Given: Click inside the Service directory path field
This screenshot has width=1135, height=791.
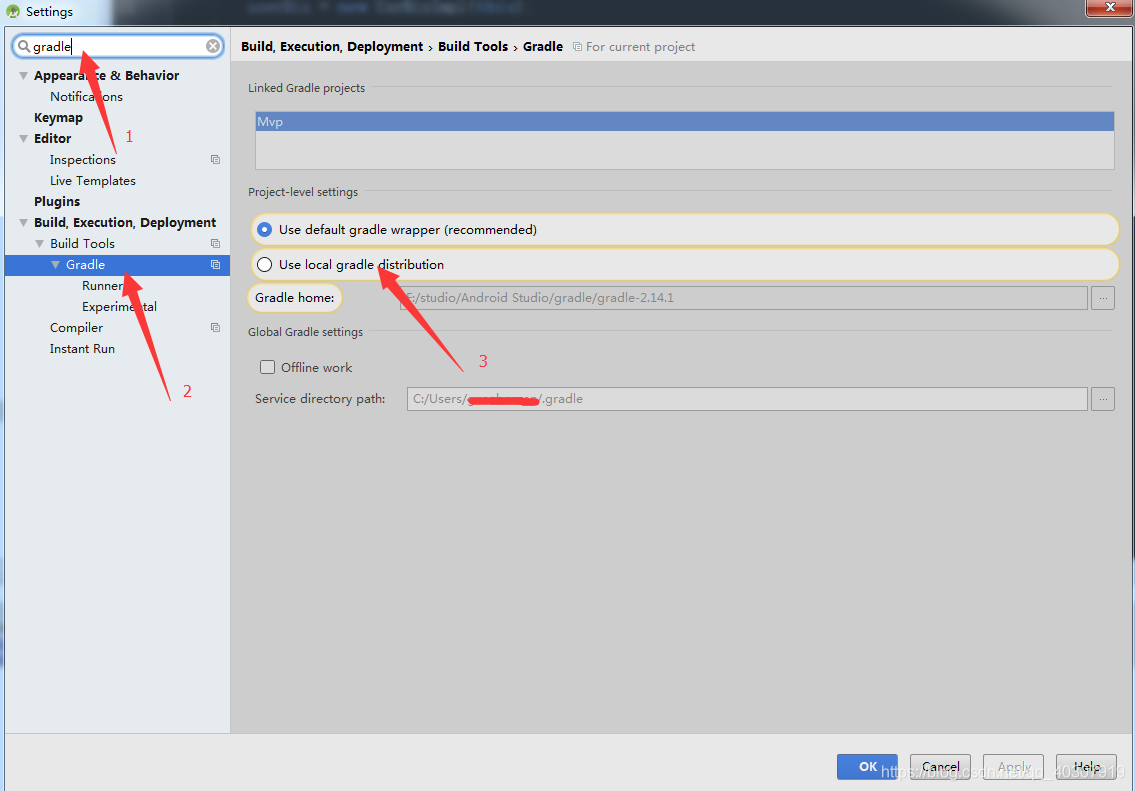Looking at the screenshot, I should (x=700, y=398).
